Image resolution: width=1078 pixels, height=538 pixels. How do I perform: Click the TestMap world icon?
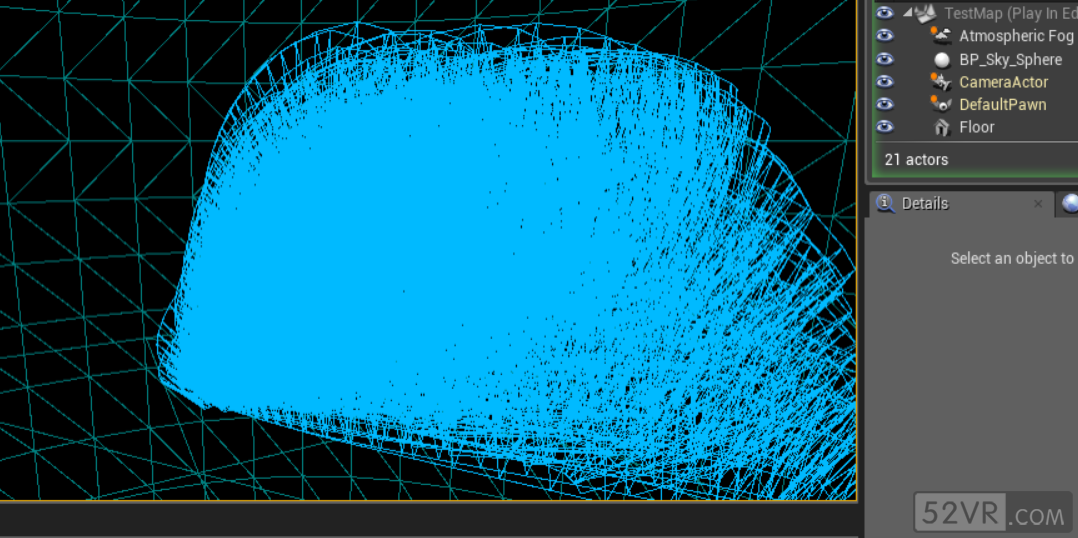(925, 13)
